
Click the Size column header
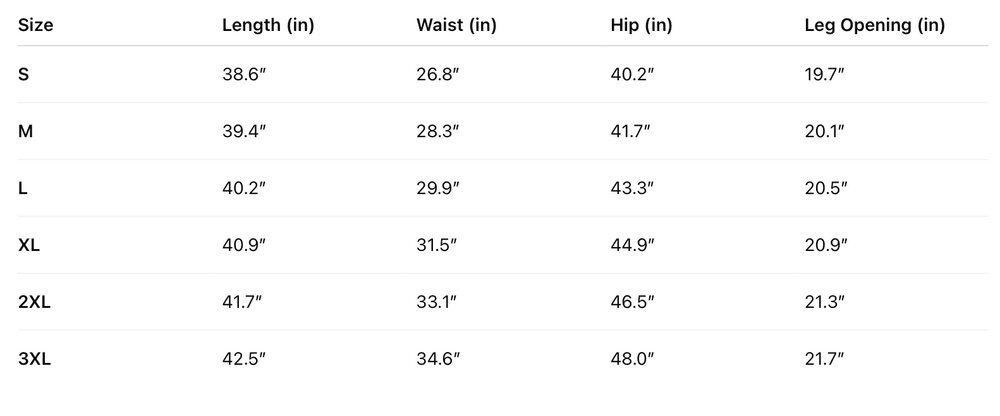pos(36,26)
